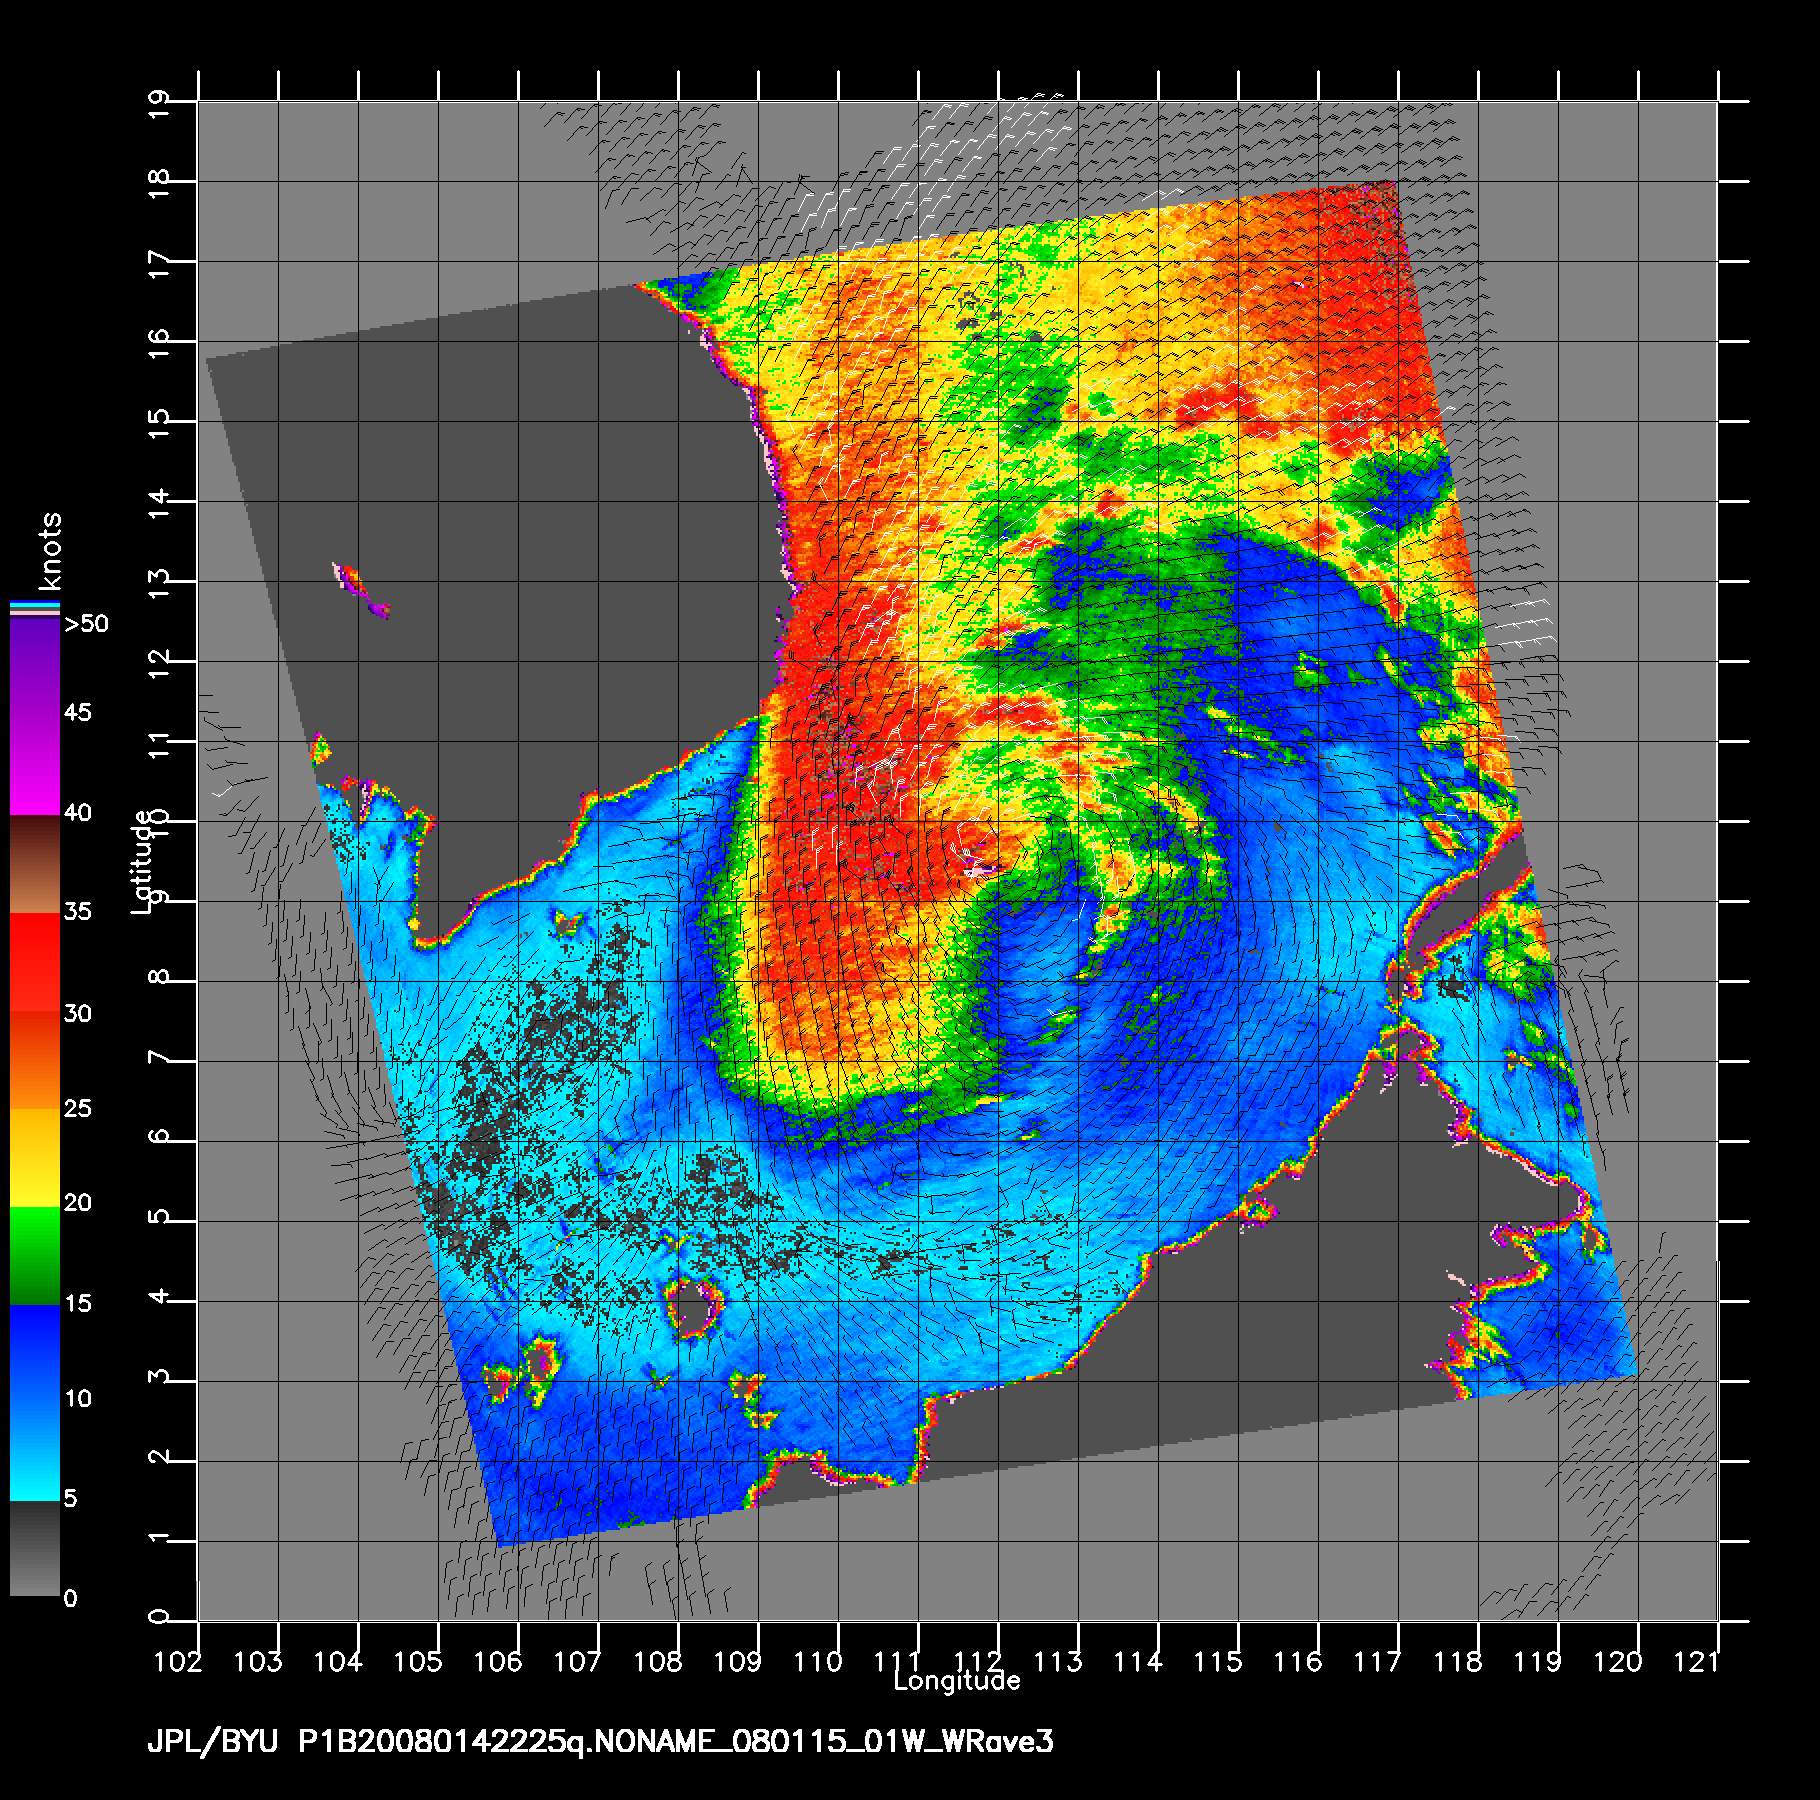Click the '40' colorbar label
Screen dimensions: 1820x1800
77,813
